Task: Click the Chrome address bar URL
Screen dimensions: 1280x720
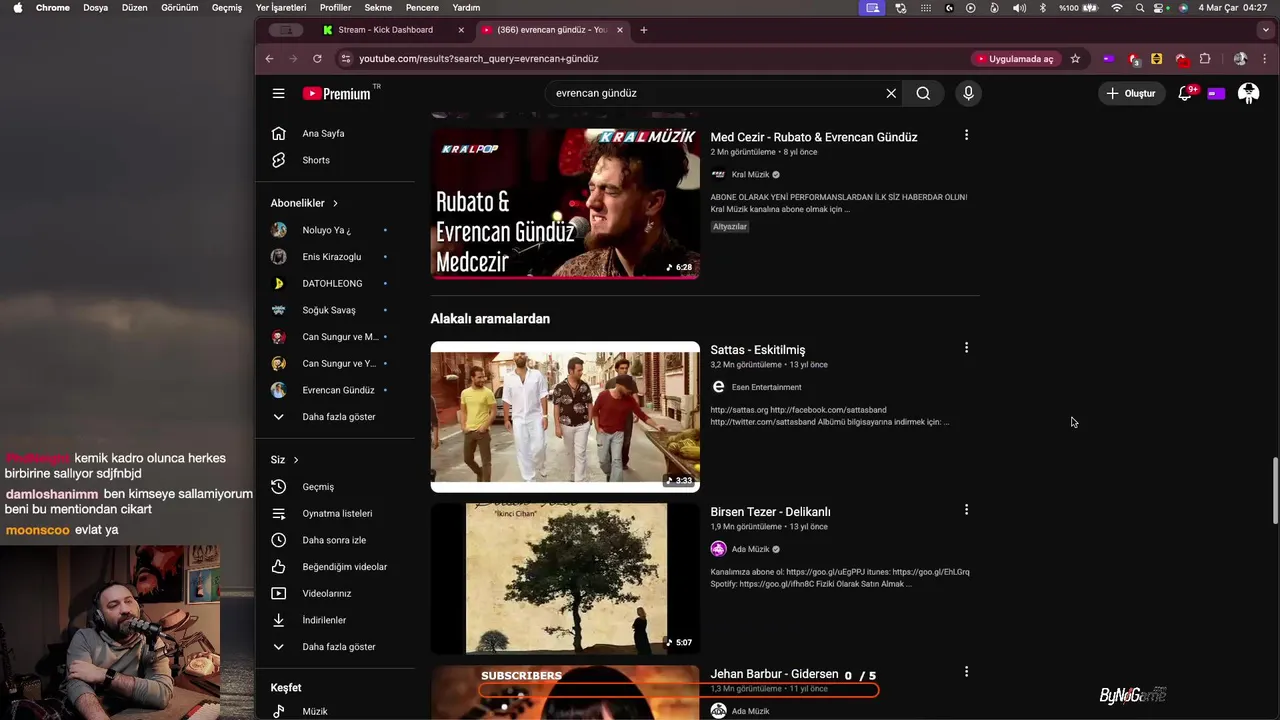Action: tap(479, 58)
